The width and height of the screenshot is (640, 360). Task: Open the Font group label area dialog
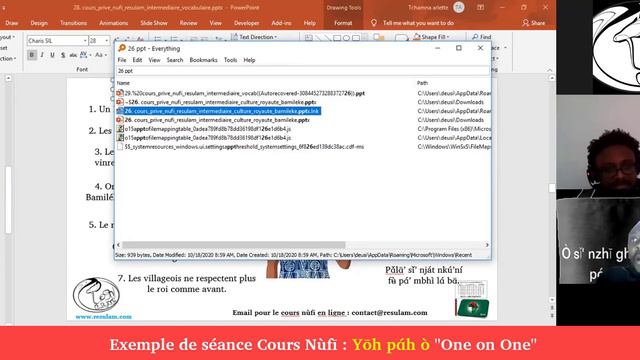pyautogui.click(x=82, y=69)
